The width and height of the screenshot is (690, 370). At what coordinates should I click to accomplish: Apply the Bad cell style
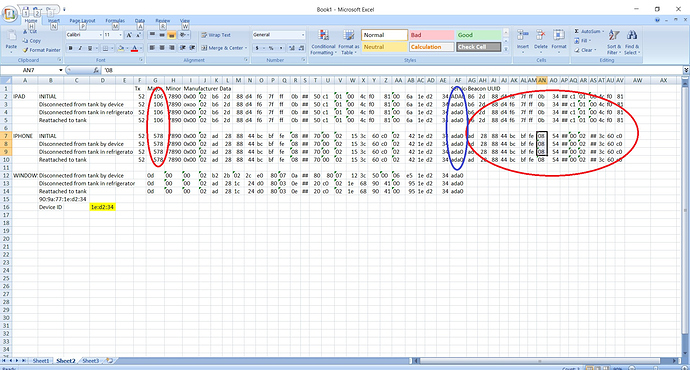tap(432, 35)
